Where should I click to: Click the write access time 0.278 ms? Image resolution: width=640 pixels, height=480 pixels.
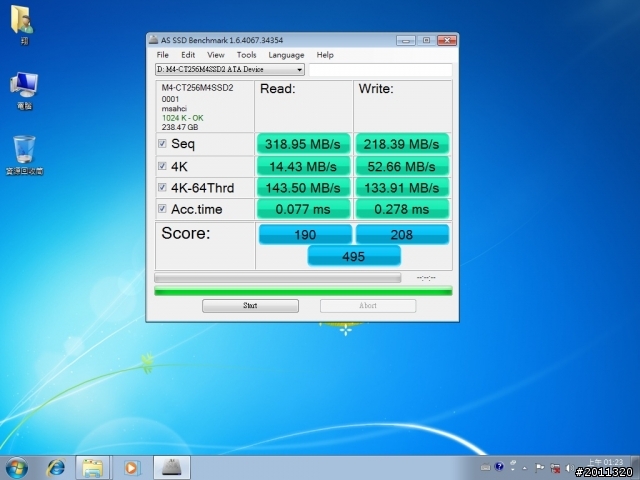pyautogui.click(x=402, y=209)
